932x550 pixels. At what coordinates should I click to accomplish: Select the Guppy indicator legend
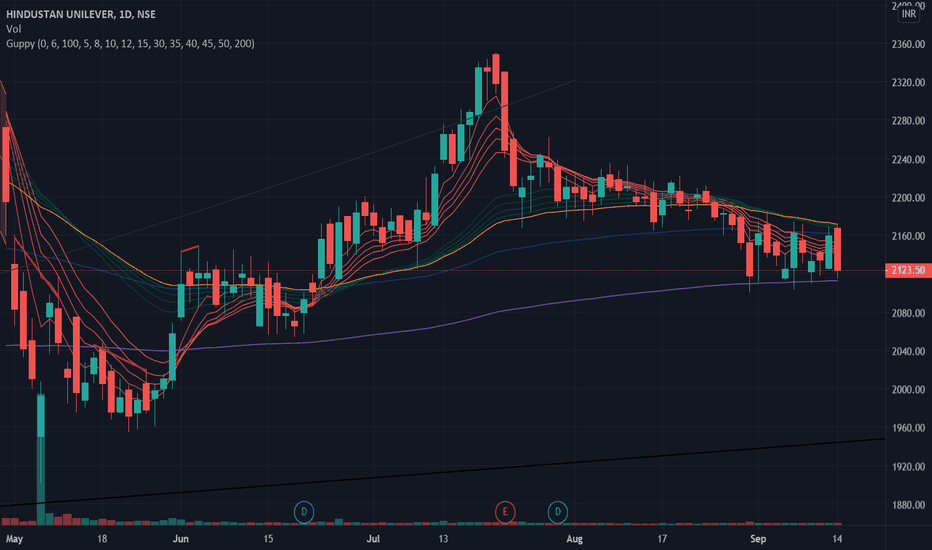[x=130, y=43]
